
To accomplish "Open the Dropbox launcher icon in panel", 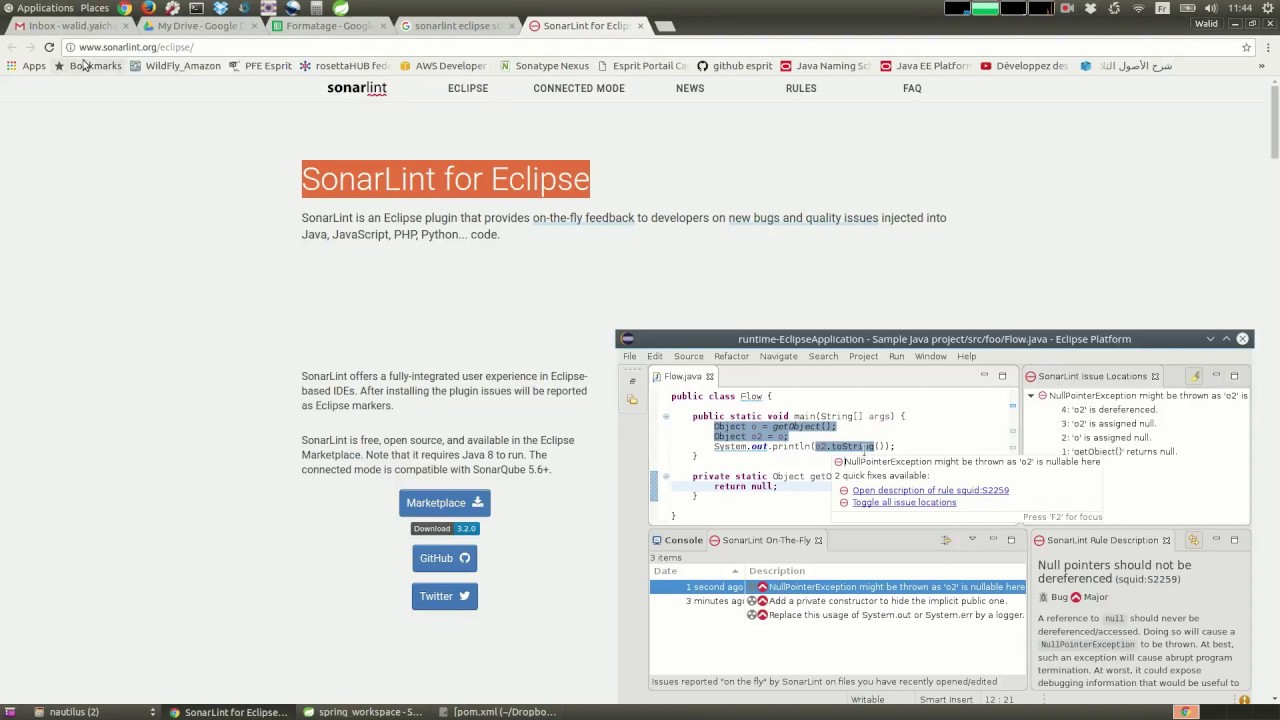I will click(220, 8).
